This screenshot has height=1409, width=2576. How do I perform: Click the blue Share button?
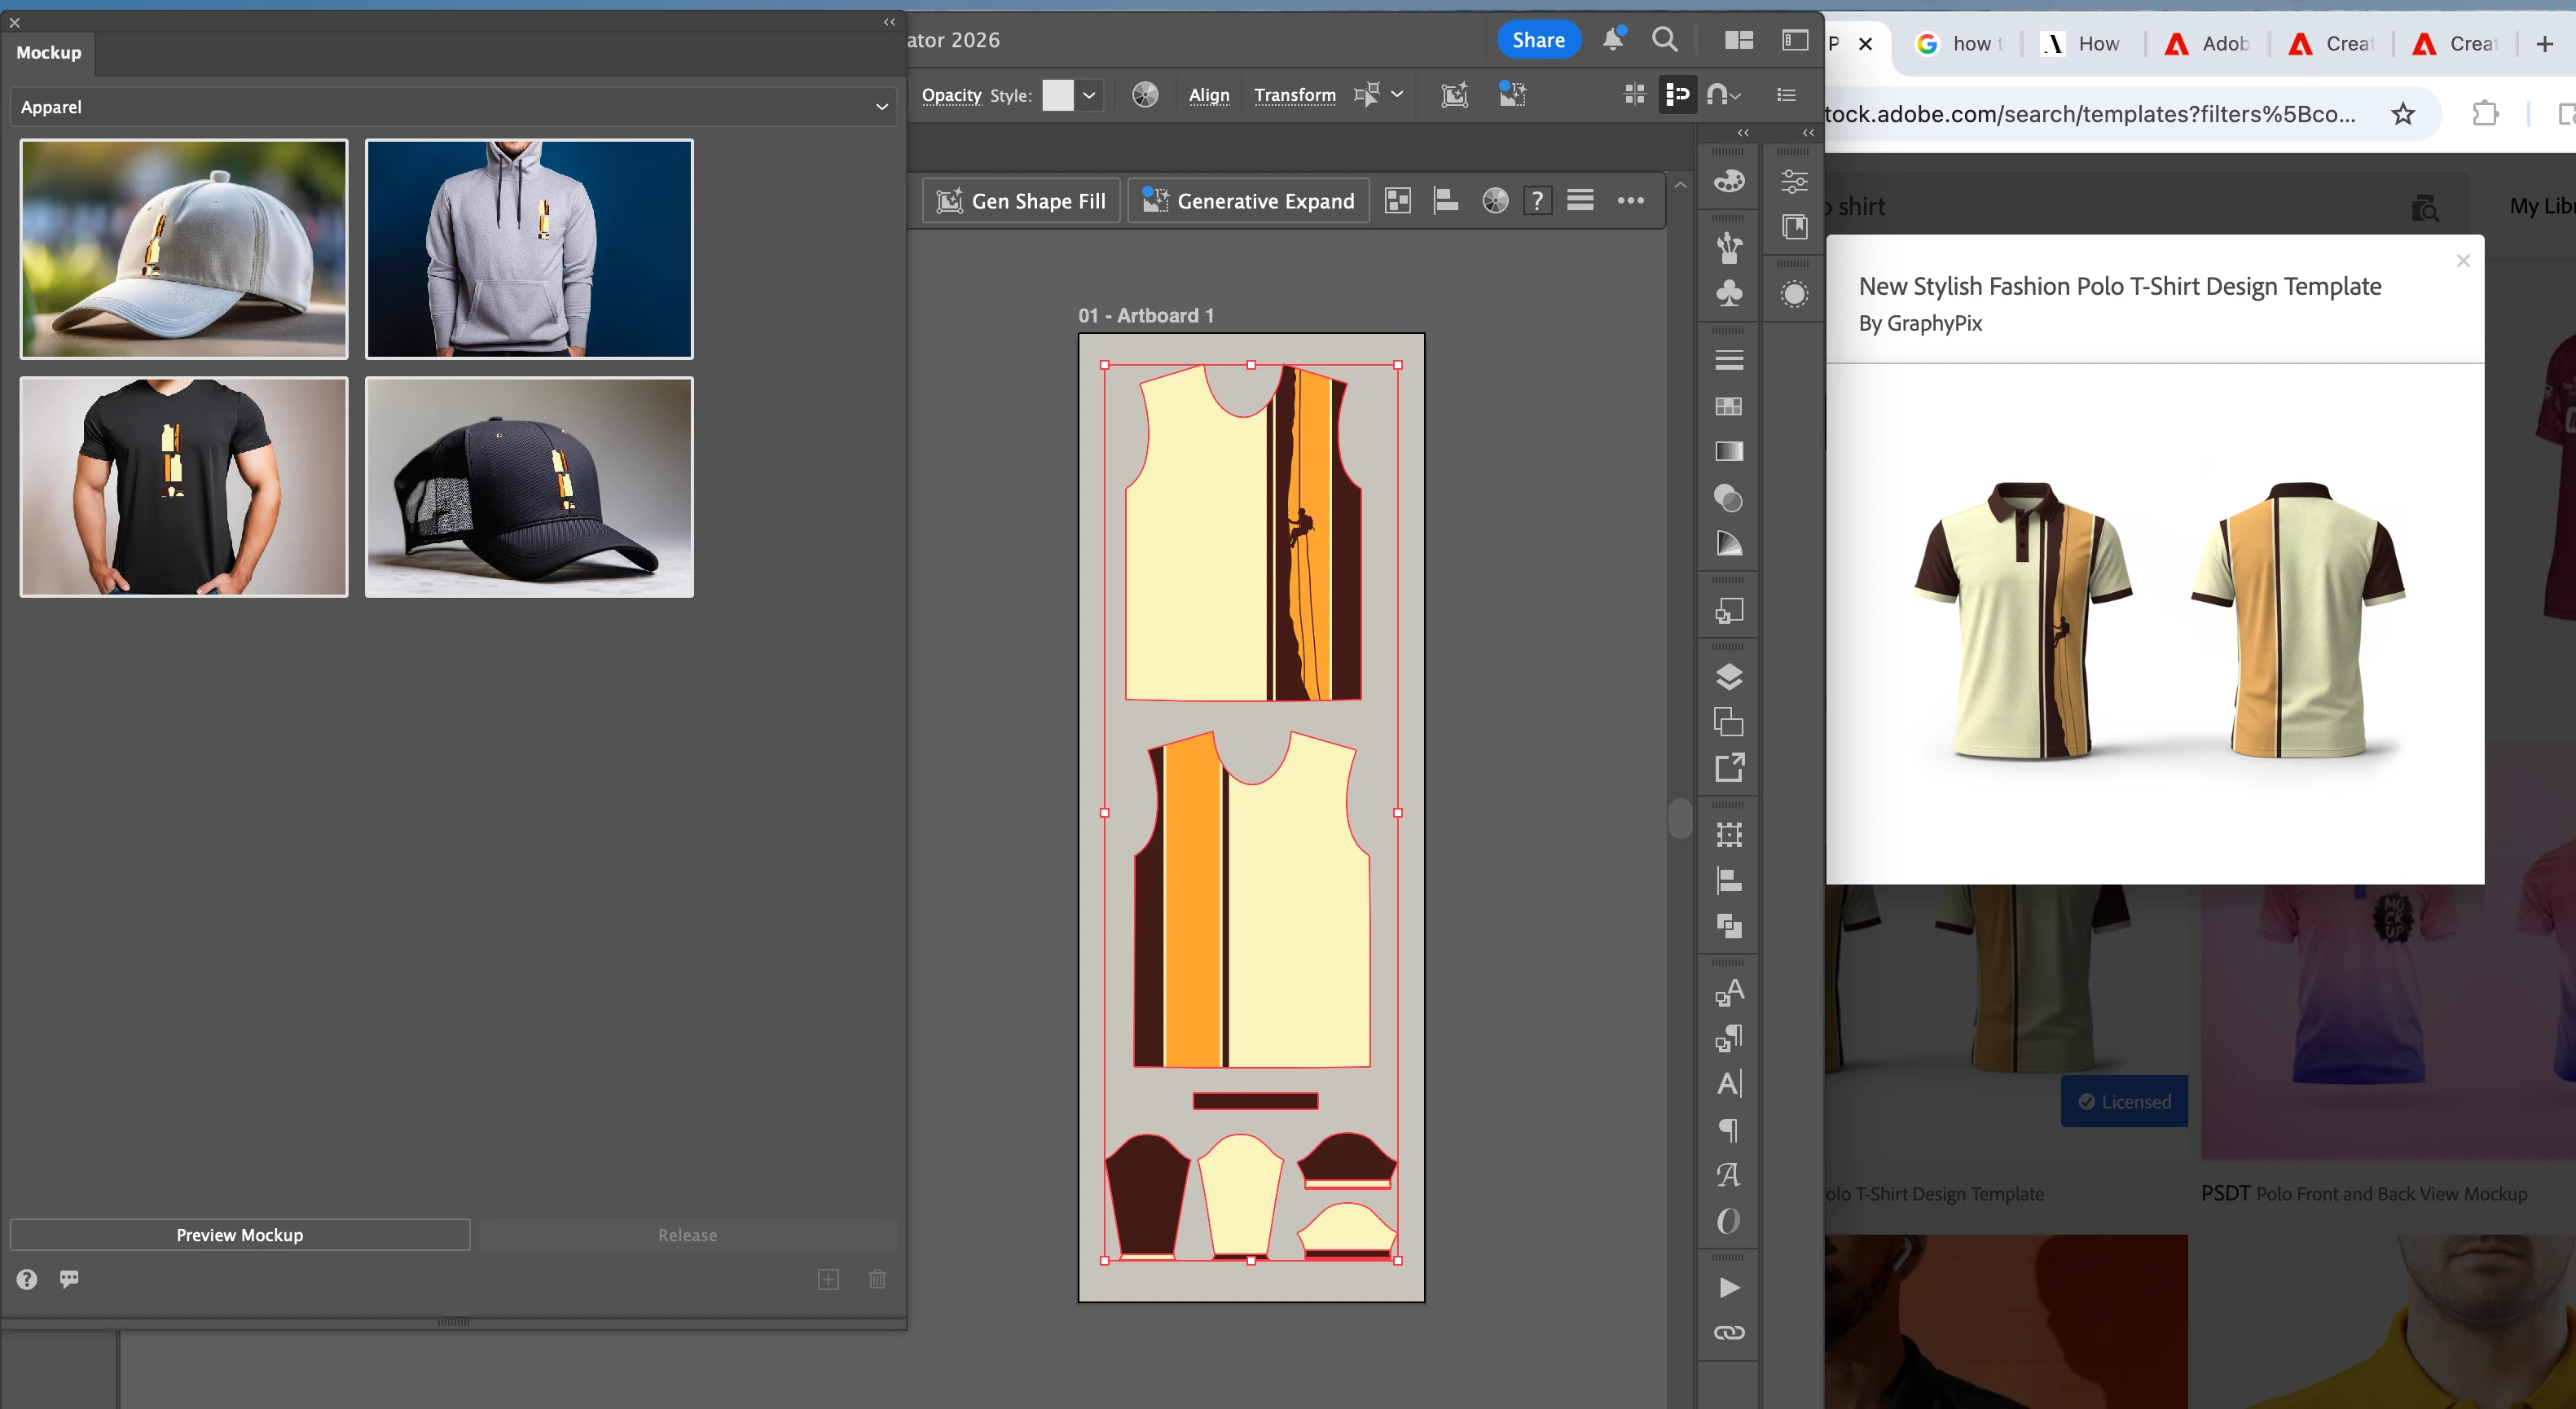[1538, 40]
